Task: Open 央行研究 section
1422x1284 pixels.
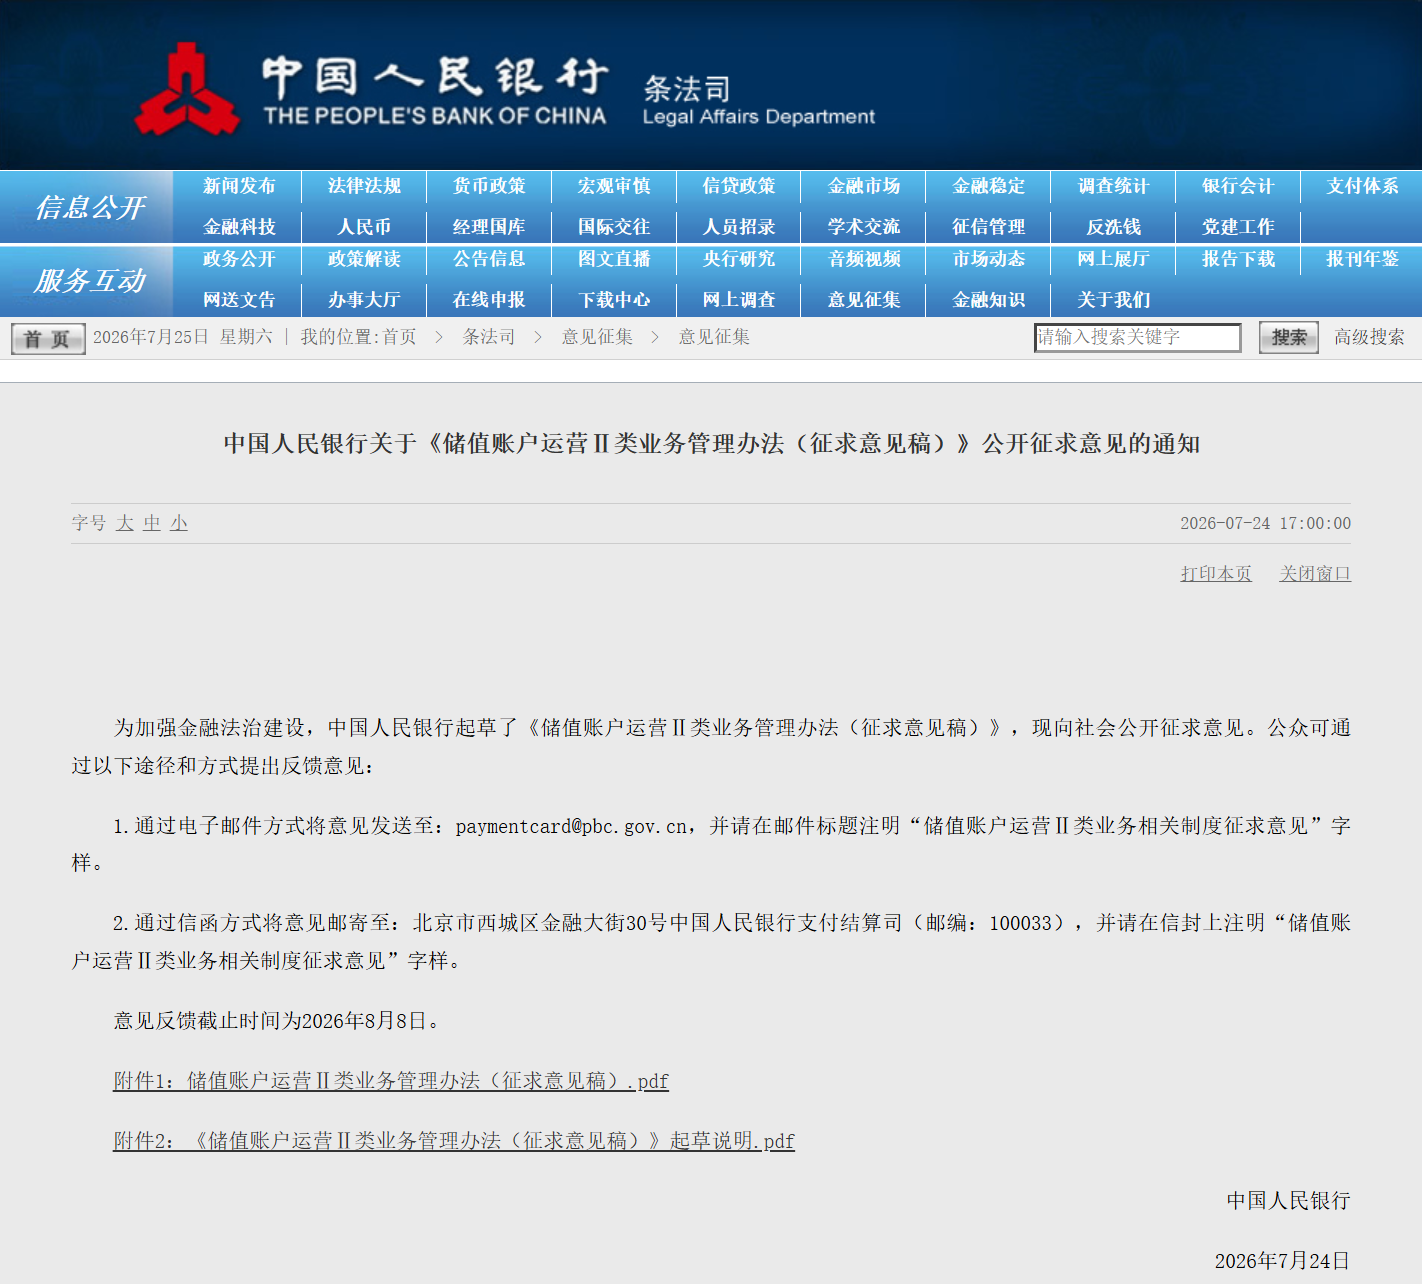Action: 739,259
